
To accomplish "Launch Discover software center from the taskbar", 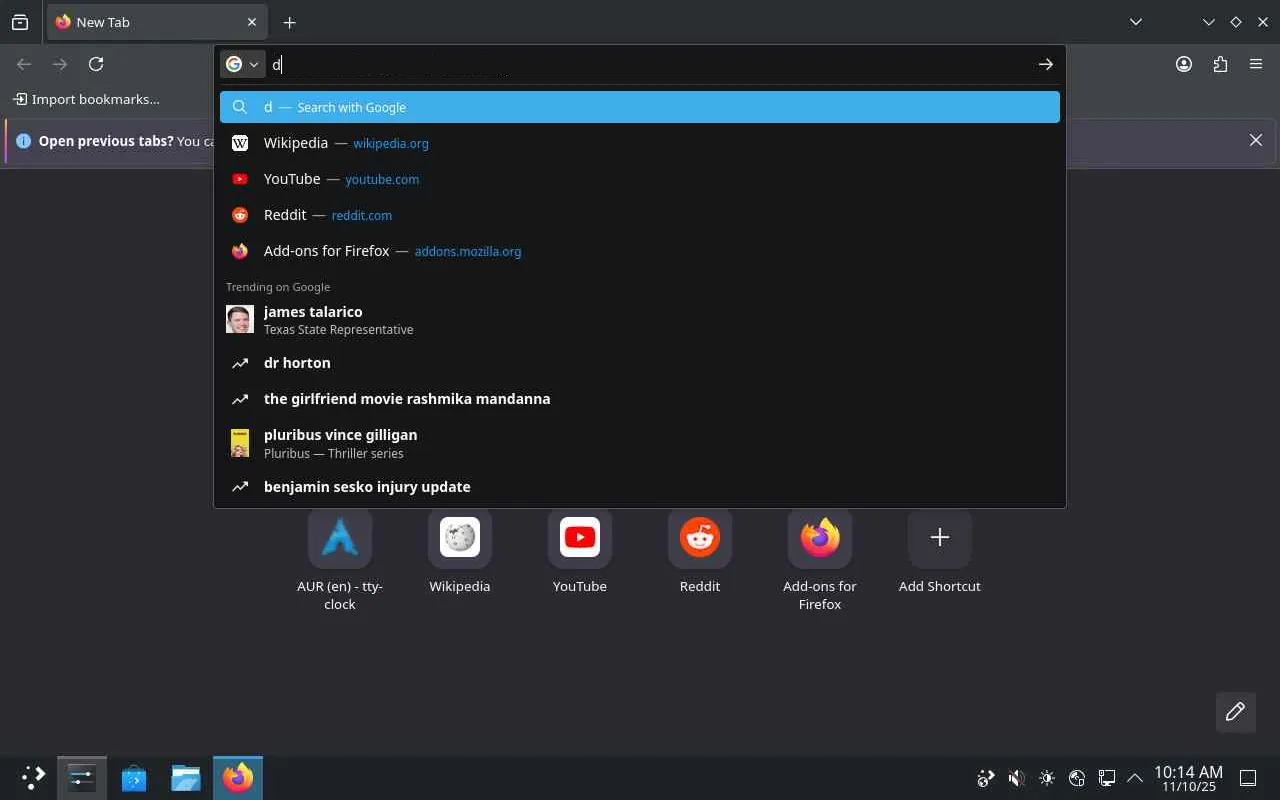I will 134,778.
